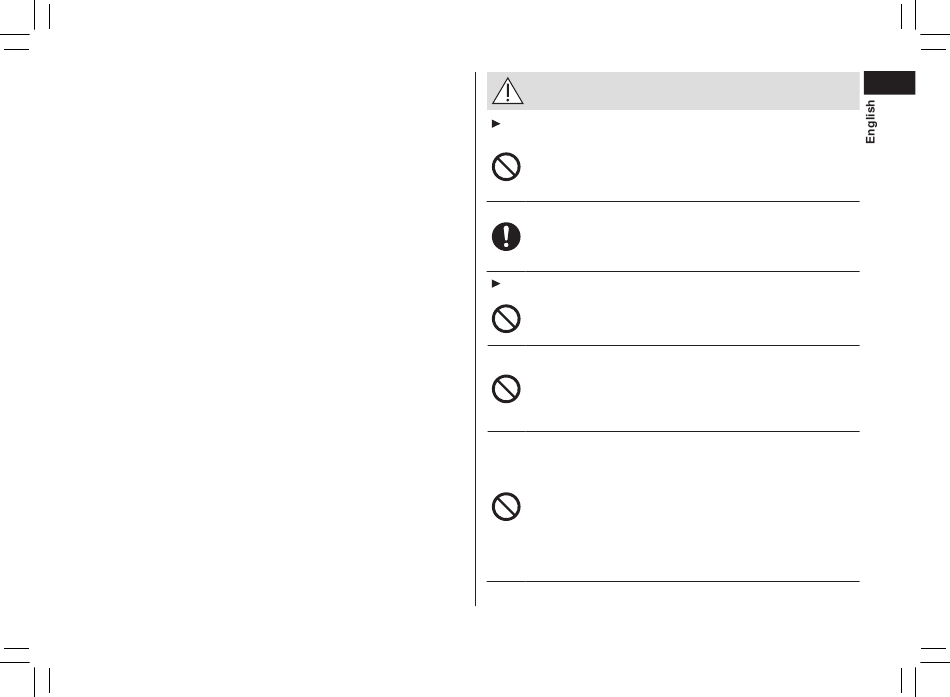Click the vertical divider line left of the icons
Image resolution: width=950 pixels, height=697 pixels.
pyautogui.click(x=476, y=338)
